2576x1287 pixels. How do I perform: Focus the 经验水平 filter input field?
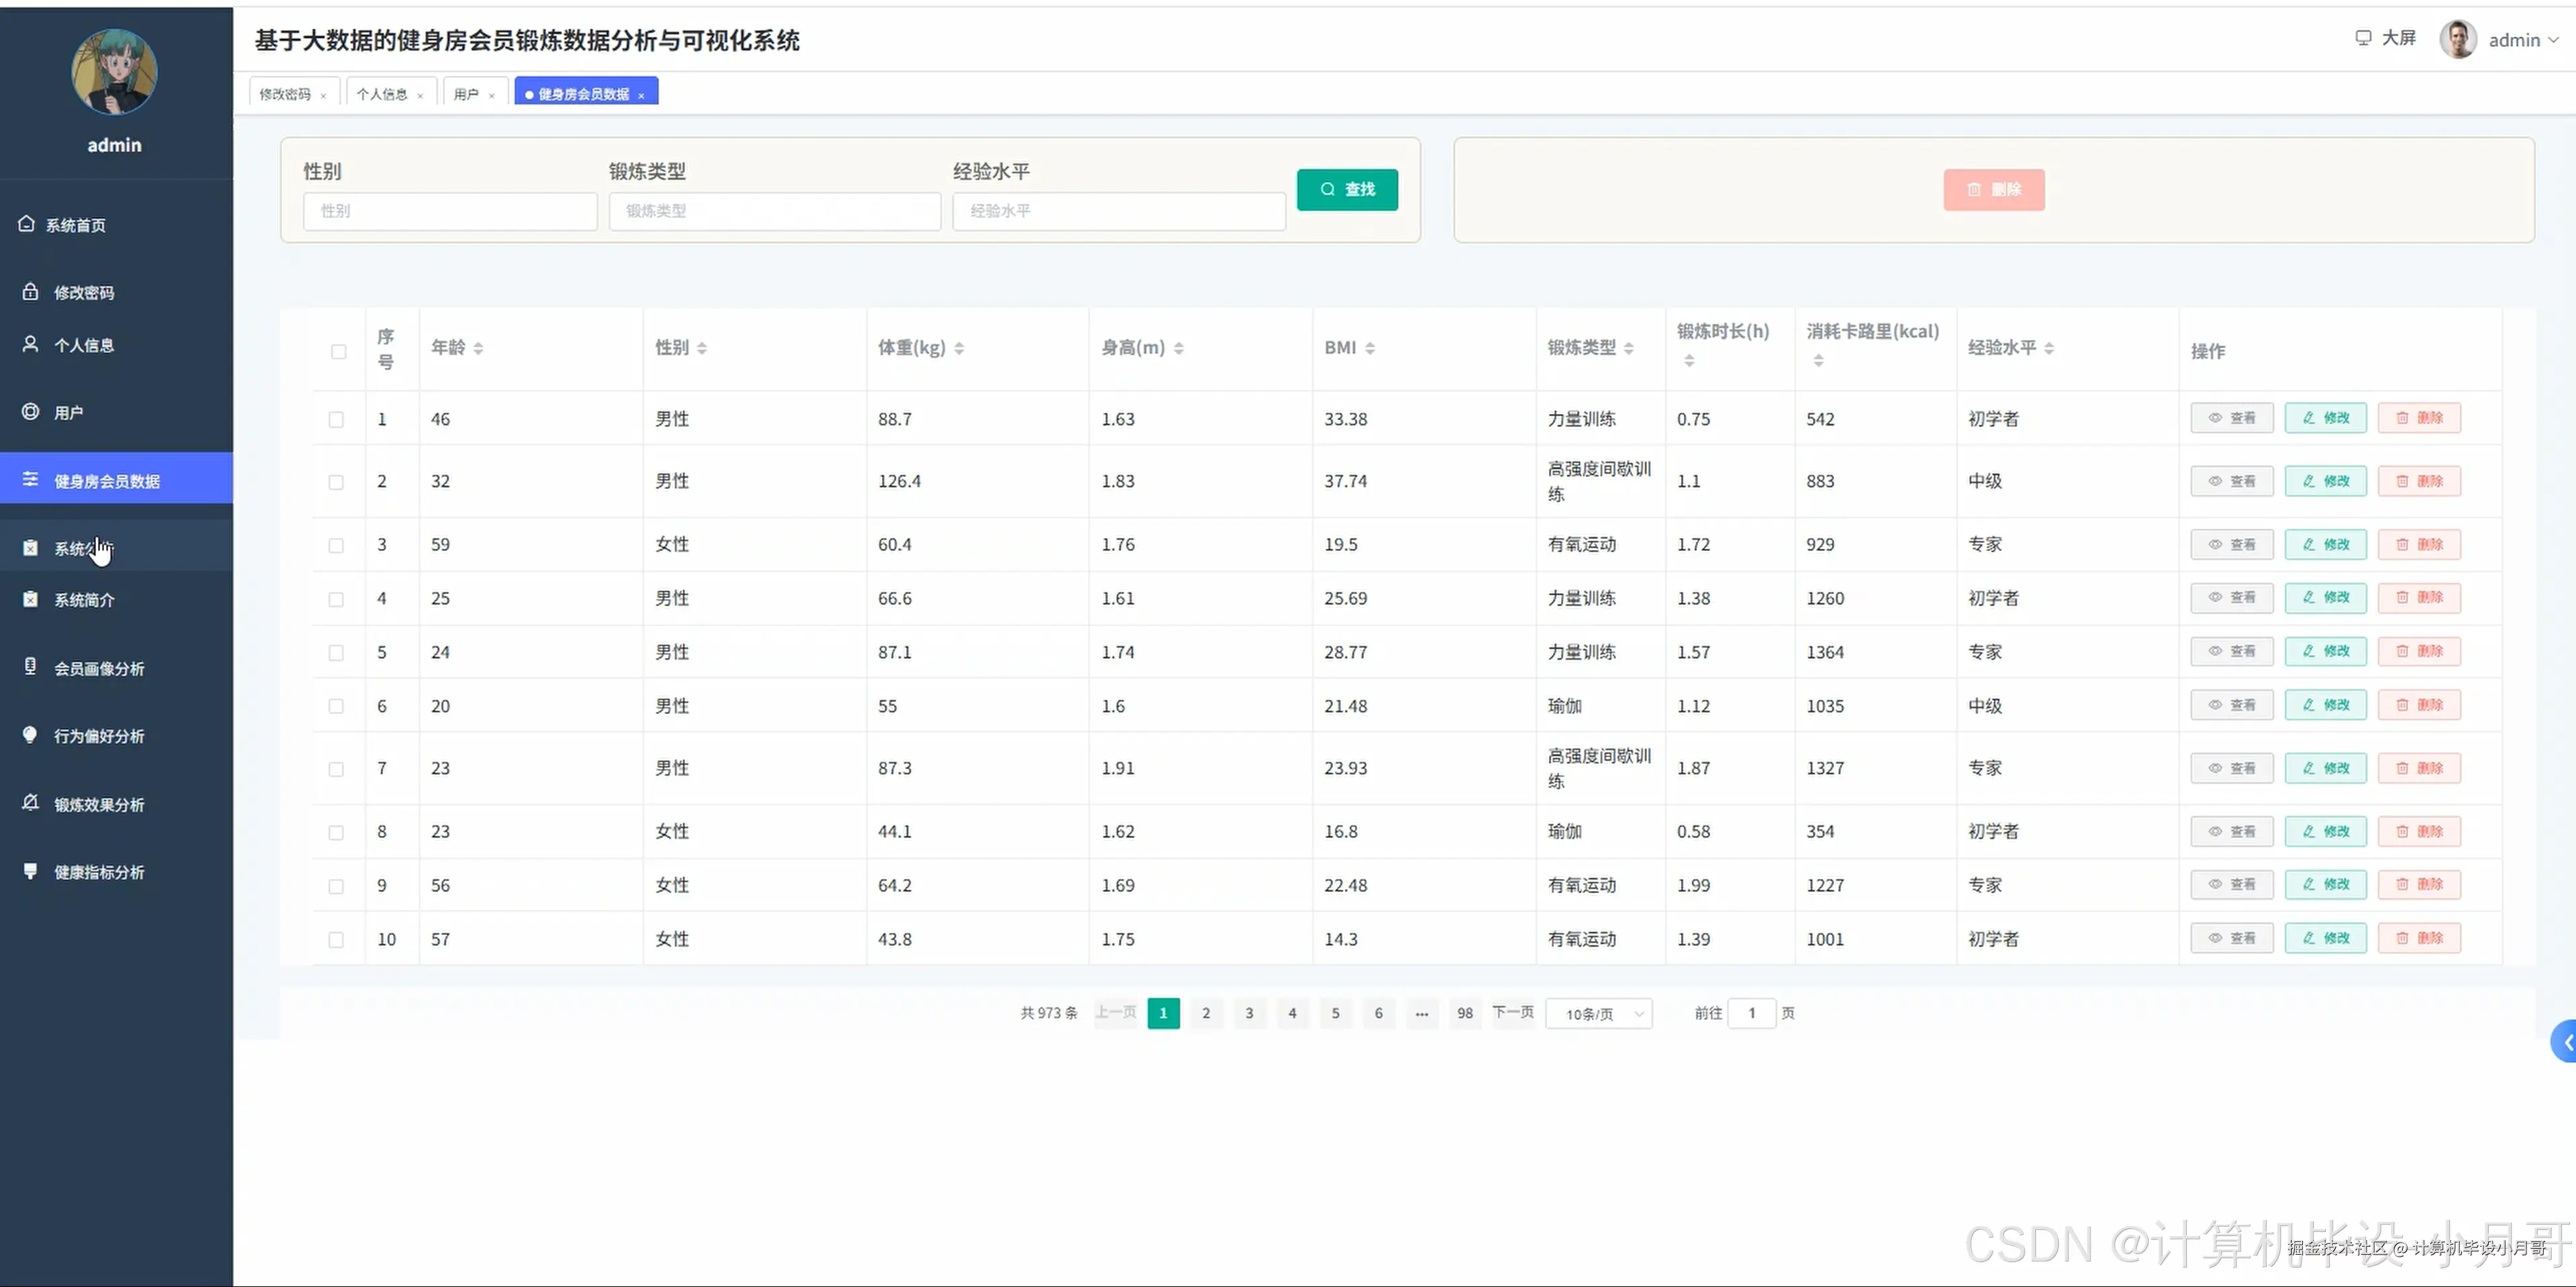[1119, 211]
